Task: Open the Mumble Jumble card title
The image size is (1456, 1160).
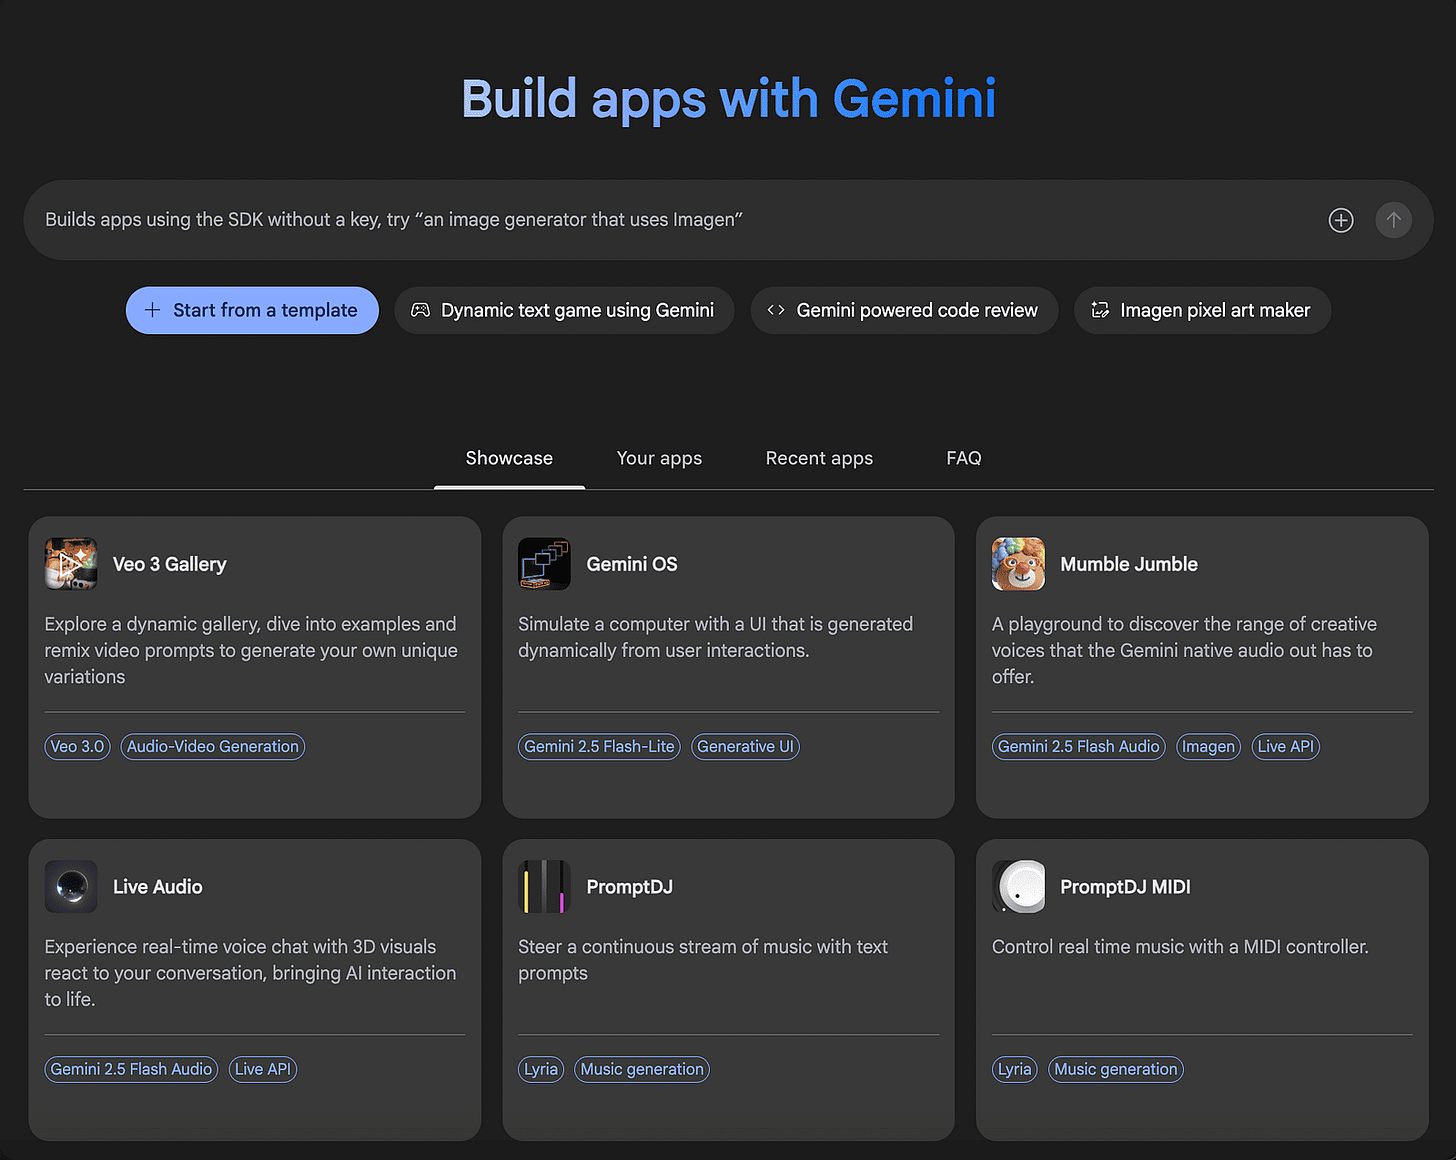Action: [x=1129, y=564]
